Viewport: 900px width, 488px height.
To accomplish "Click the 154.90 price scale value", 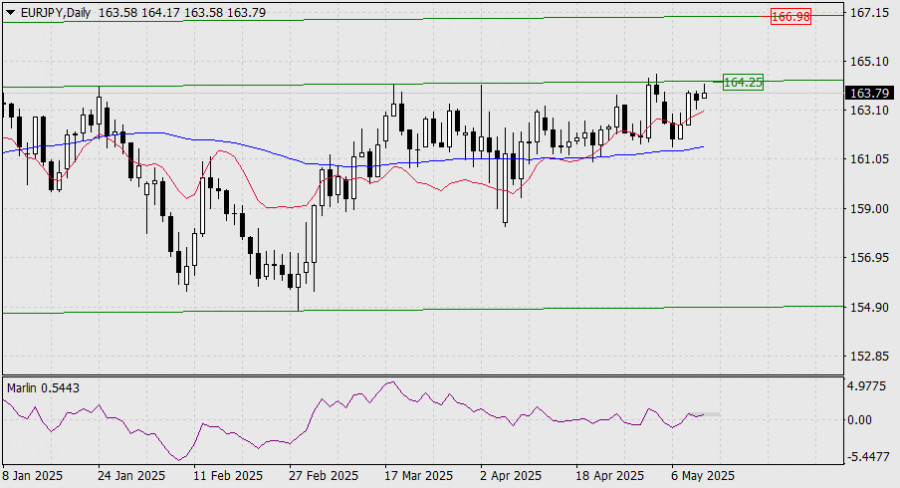I will [869, 307].
